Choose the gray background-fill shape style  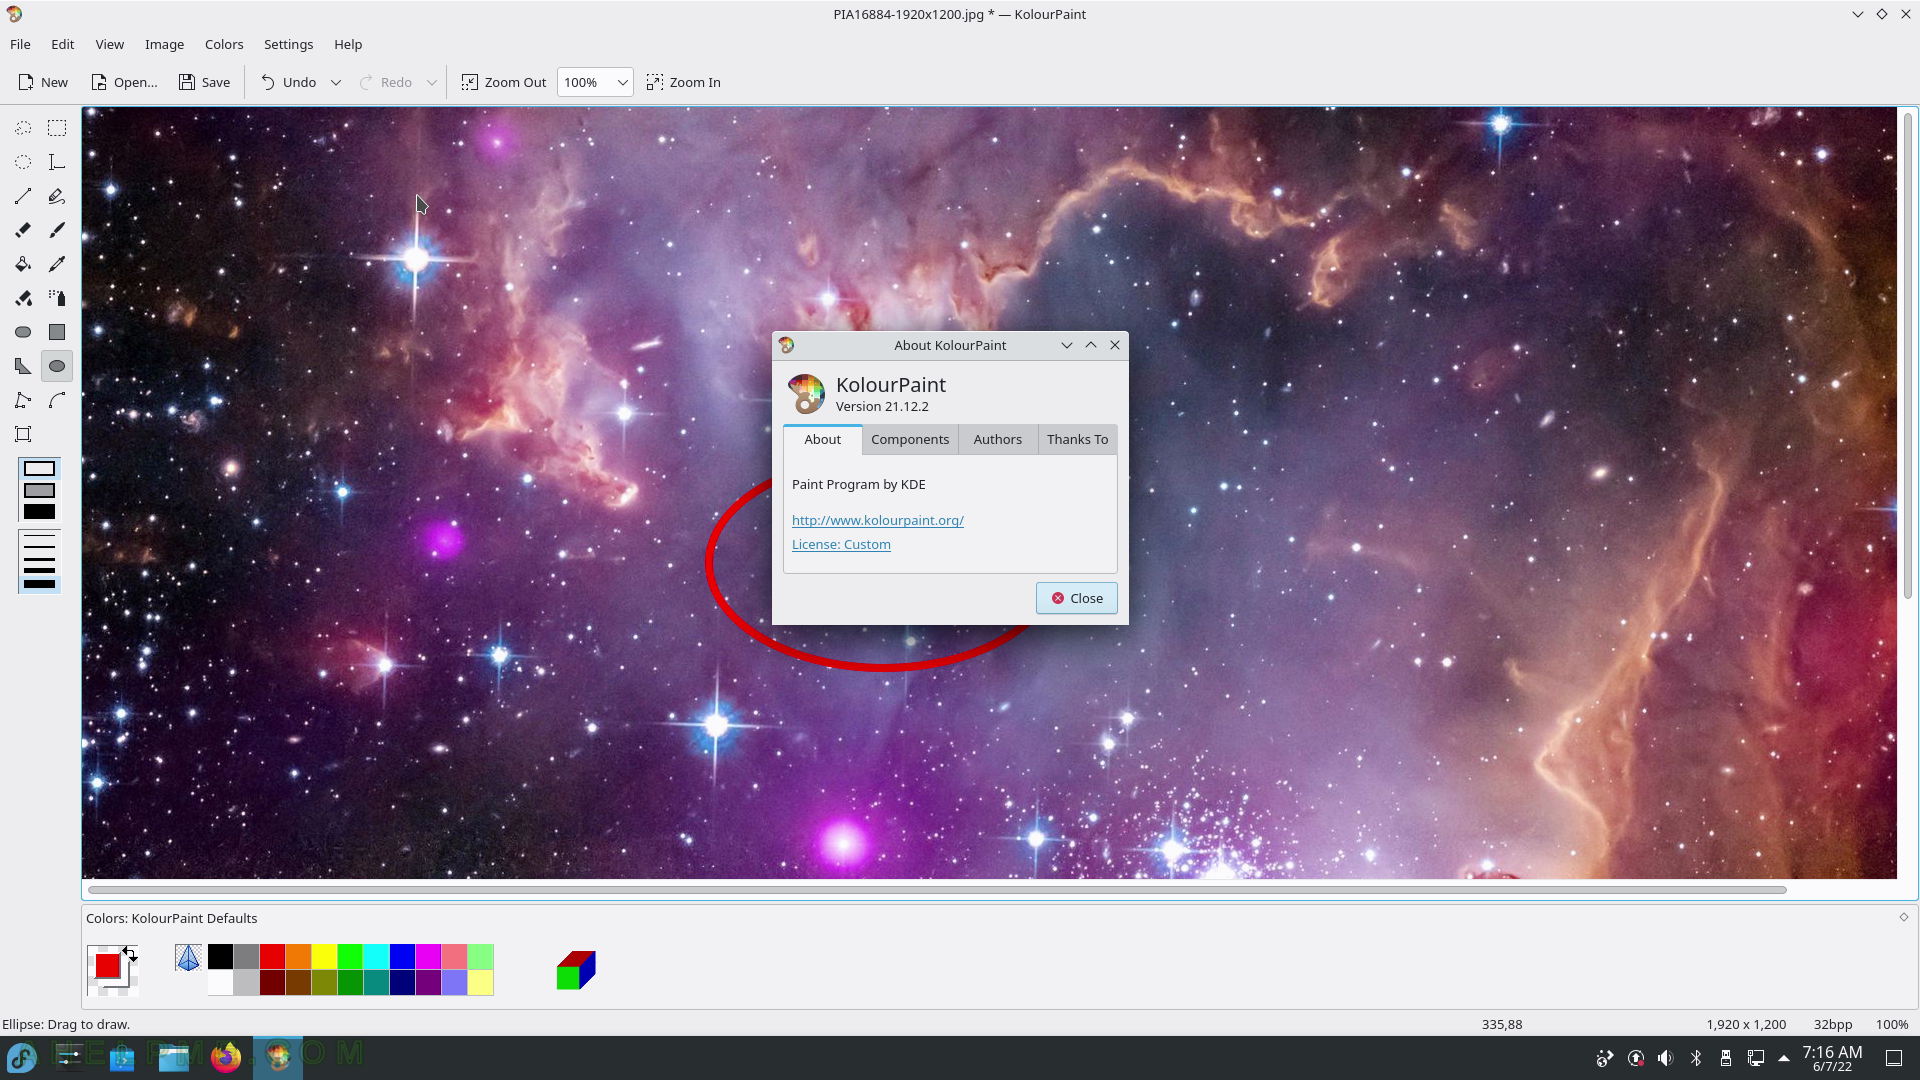(39, 491)
